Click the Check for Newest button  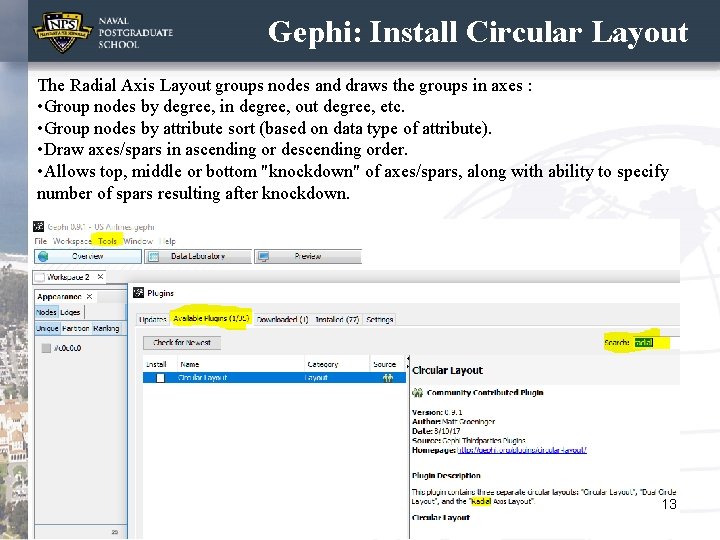182,343
